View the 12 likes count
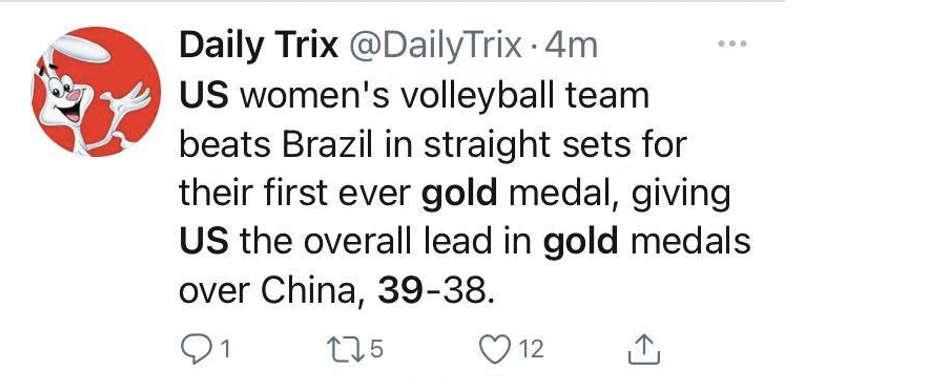Screen dimensions: 940x384 pyautogui.click(x=531, y=349)
